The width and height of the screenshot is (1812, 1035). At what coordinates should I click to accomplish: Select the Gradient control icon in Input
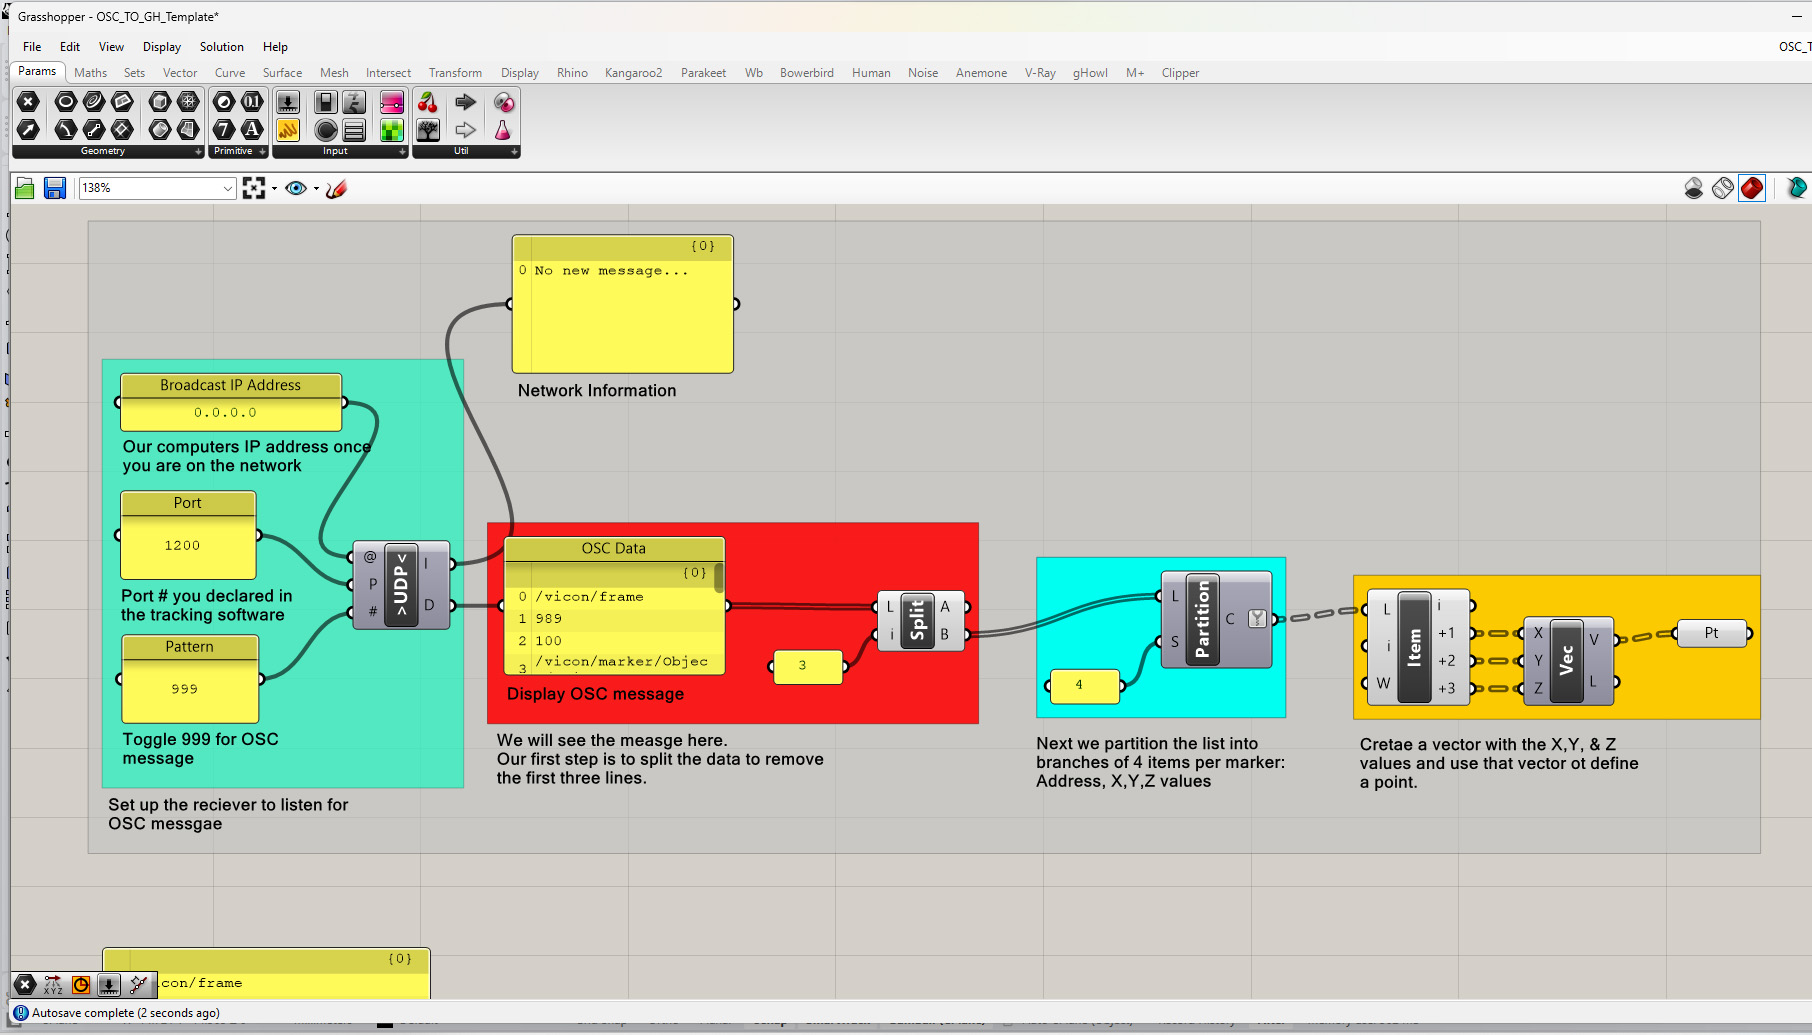pos(392,102)
